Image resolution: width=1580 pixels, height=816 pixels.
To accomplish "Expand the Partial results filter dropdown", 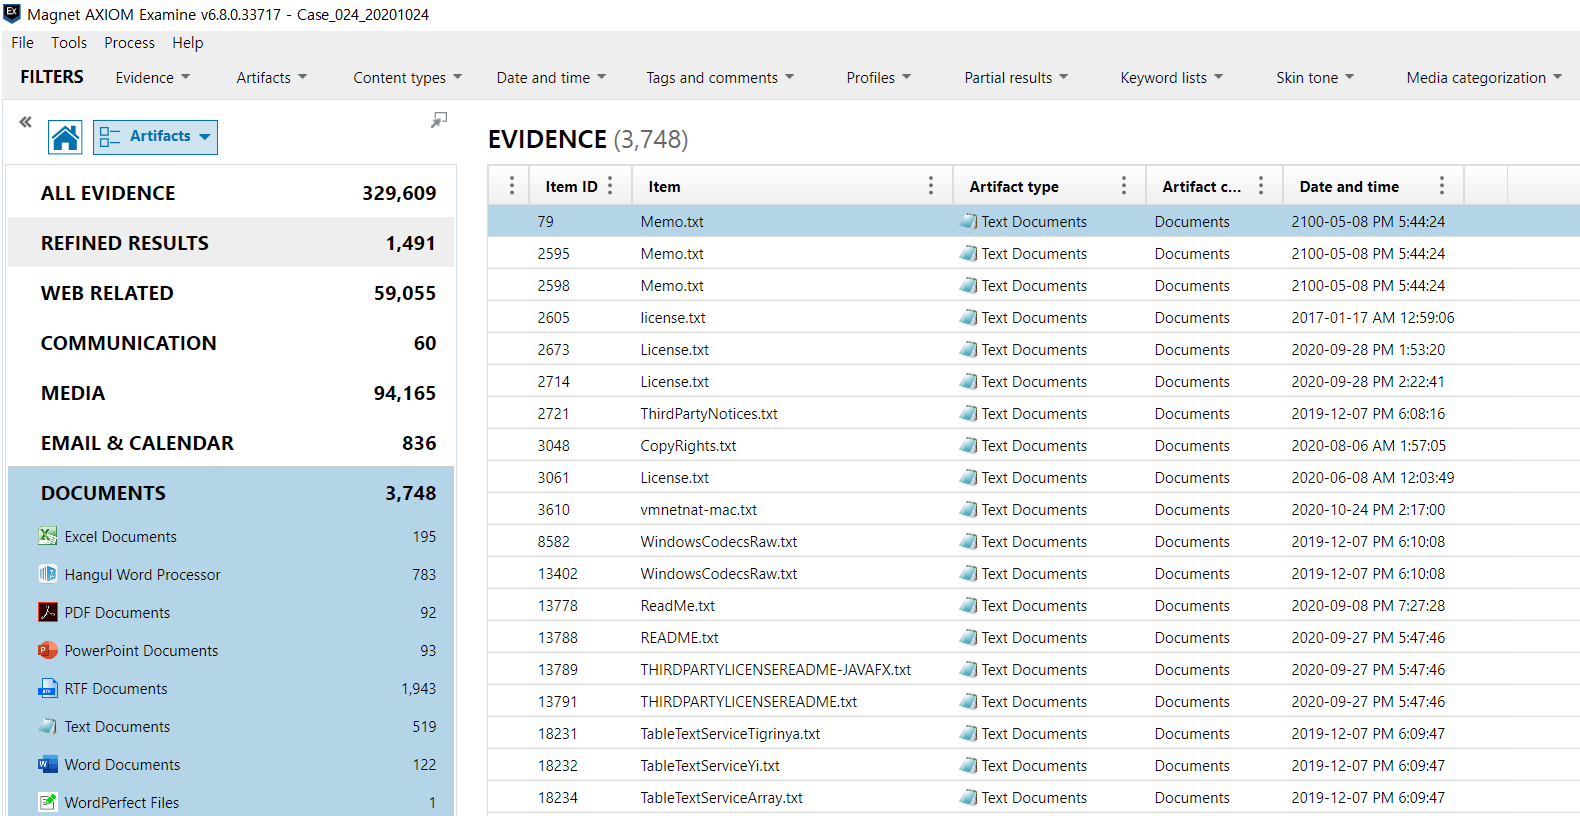I will tap(1016, 77).
